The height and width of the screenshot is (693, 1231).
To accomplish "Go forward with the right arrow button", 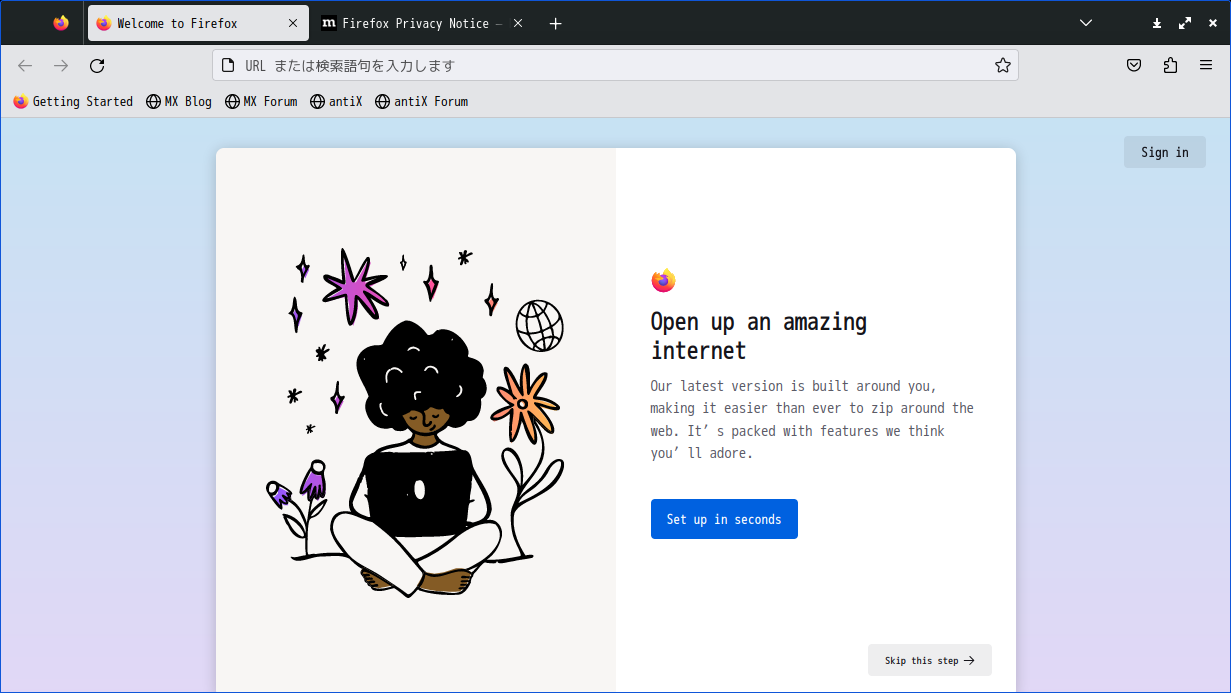I will point(61,65).
